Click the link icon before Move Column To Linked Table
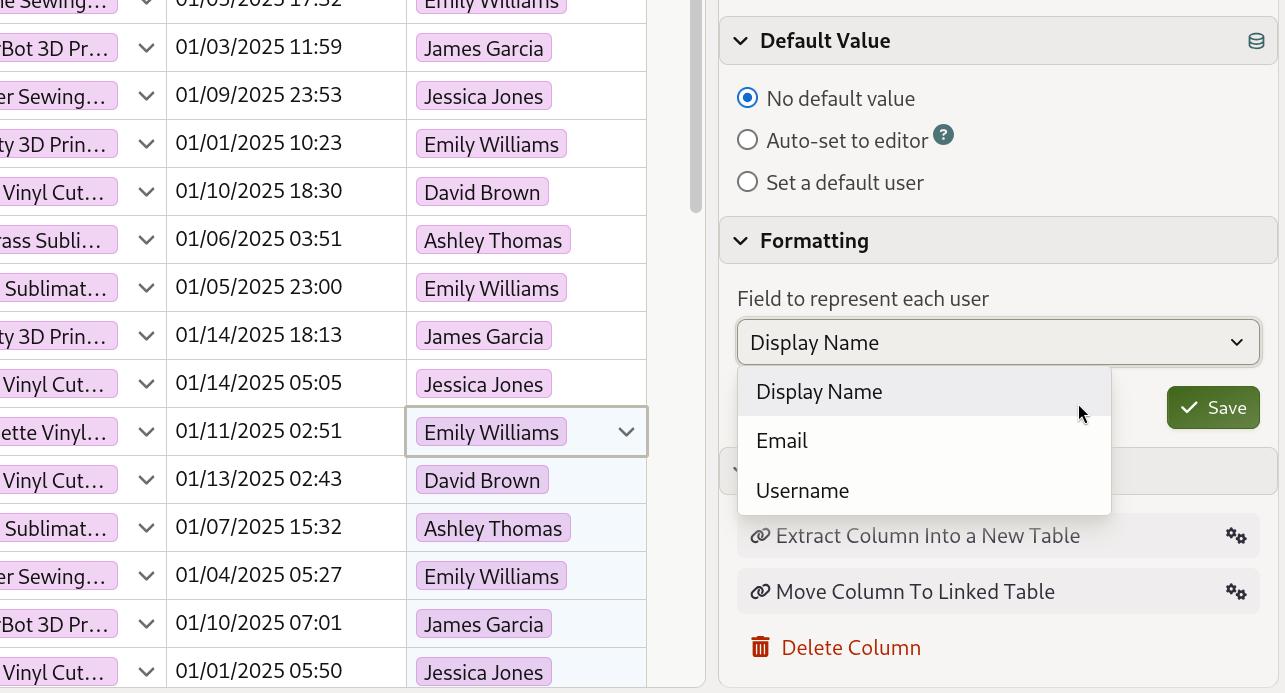 click(759, 592)
